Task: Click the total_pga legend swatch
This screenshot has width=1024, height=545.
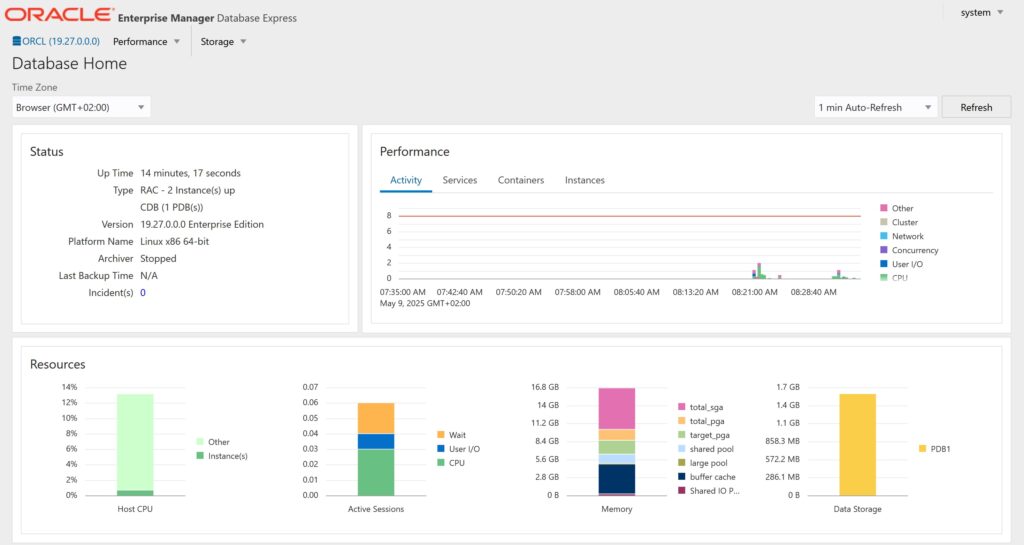Action: coord(682,421)
